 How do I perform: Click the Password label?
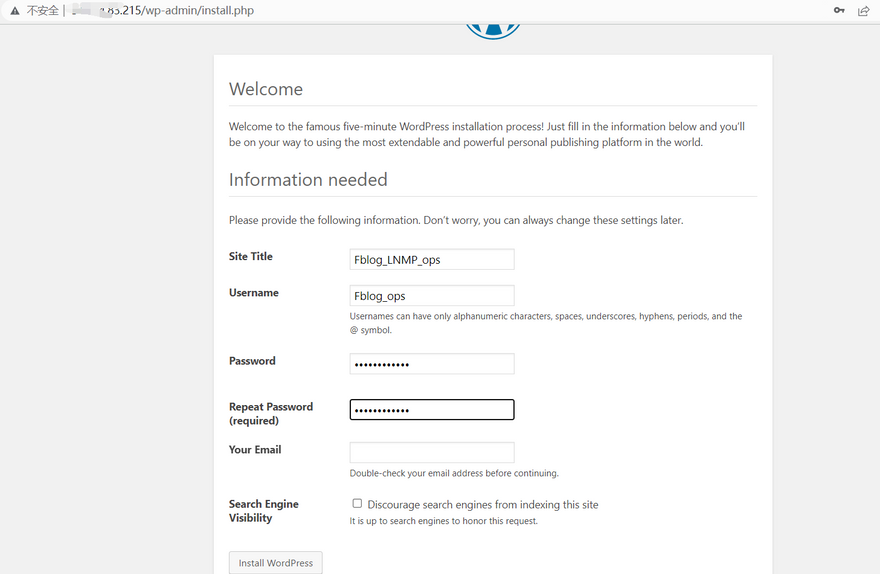[x=252, y=361]
